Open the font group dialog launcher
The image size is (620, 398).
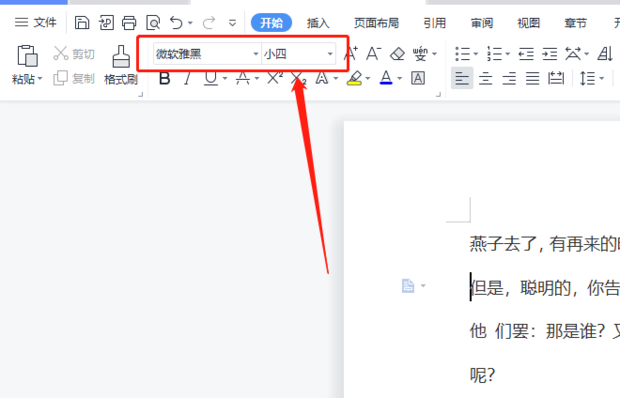pyautogui.click(x=438, y=94)
